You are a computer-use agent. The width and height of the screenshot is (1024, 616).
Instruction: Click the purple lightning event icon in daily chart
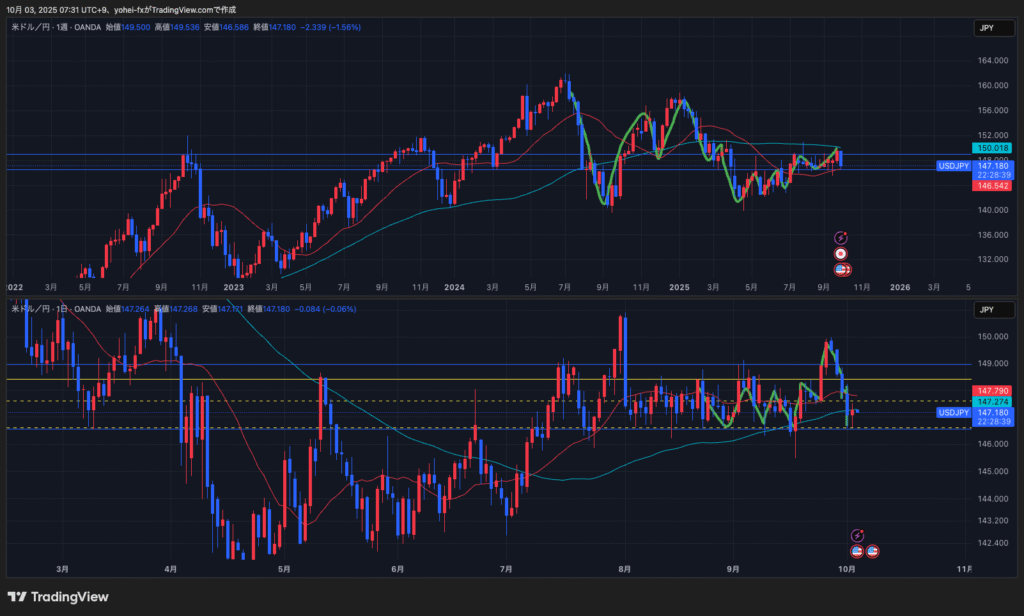point(856,535)
